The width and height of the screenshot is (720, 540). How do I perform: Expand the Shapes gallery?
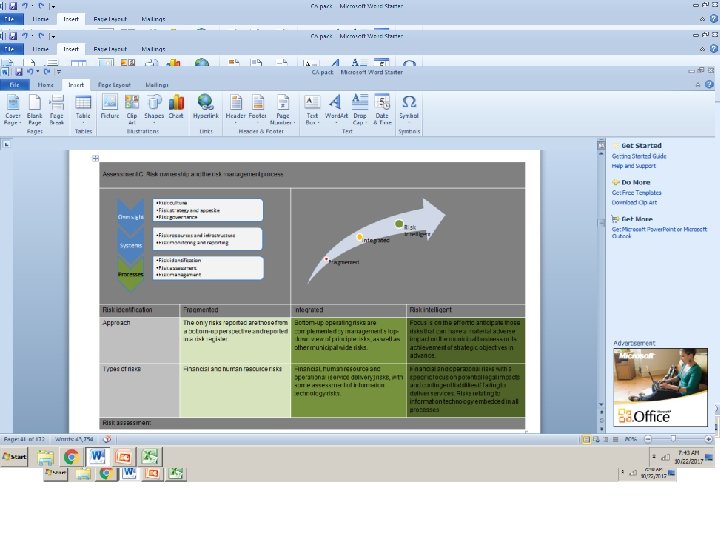pyautogui.click(x=154, y=109)
